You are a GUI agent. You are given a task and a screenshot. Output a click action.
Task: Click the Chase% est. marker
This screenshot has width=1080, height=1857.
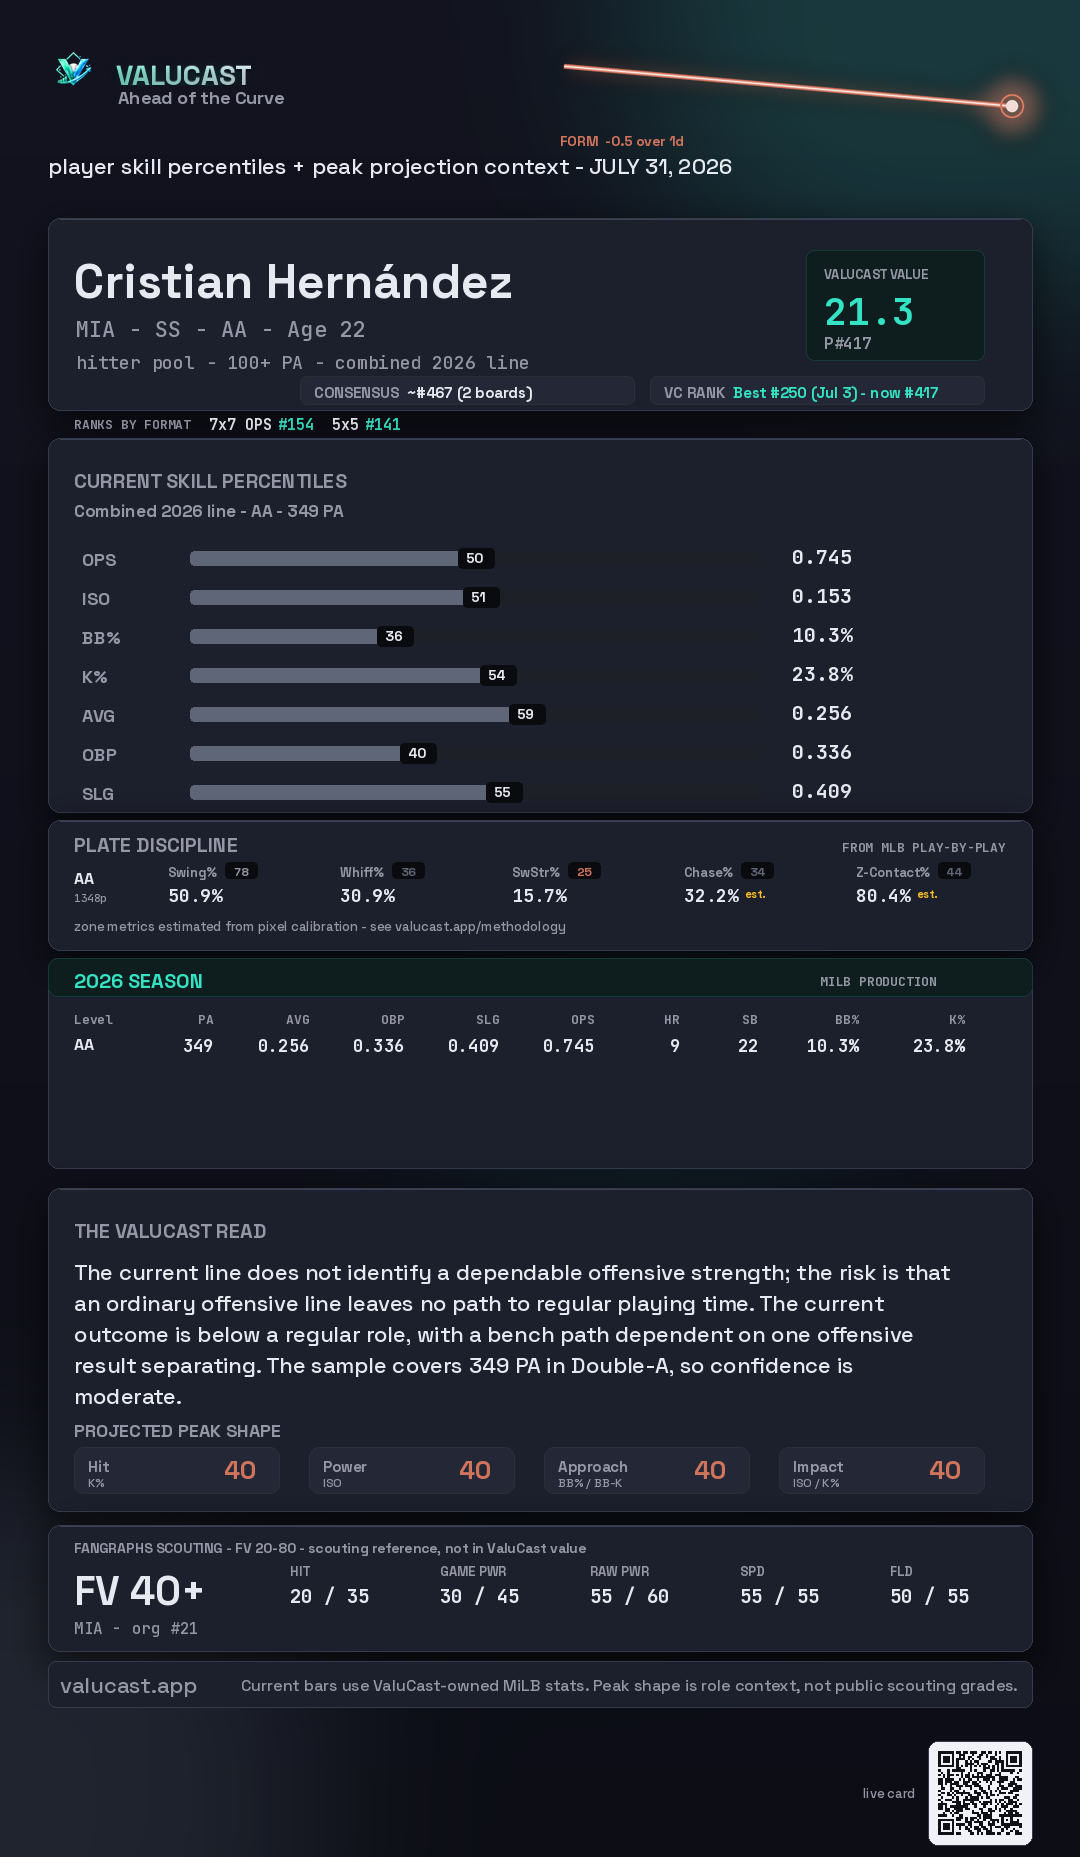click(755, 894)
